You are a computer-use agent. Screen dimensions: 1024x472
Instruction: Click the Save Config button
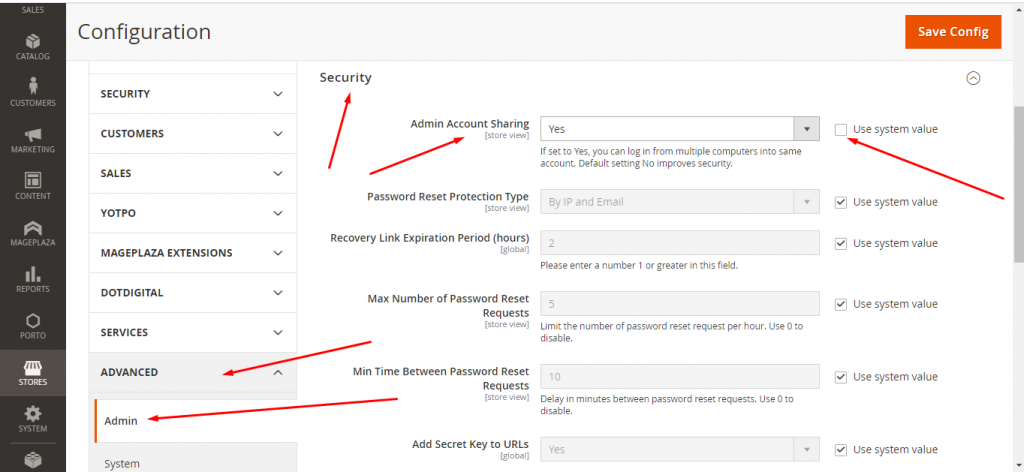[x=952, y=31]
